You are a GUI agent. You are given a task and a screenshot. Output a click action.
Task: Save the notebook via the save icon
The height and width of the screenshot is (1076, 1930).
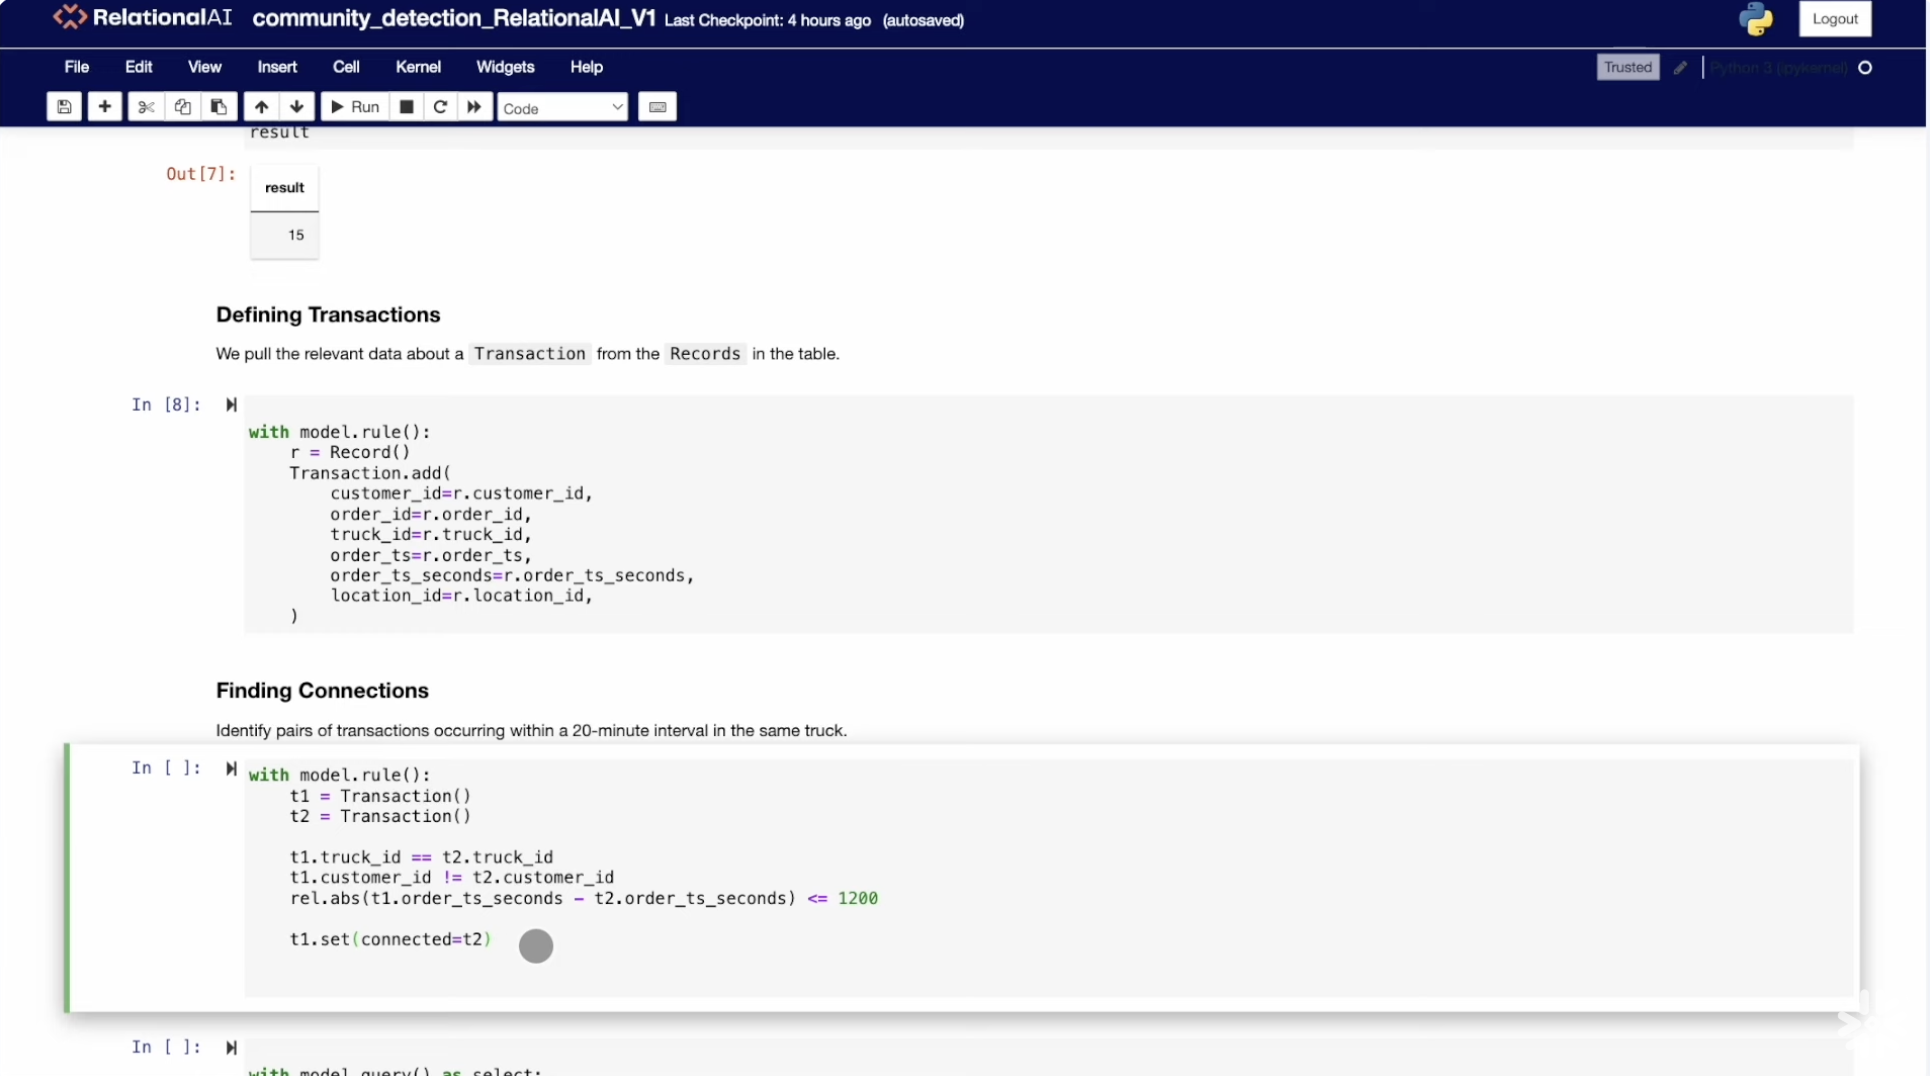tap(63, 107)
